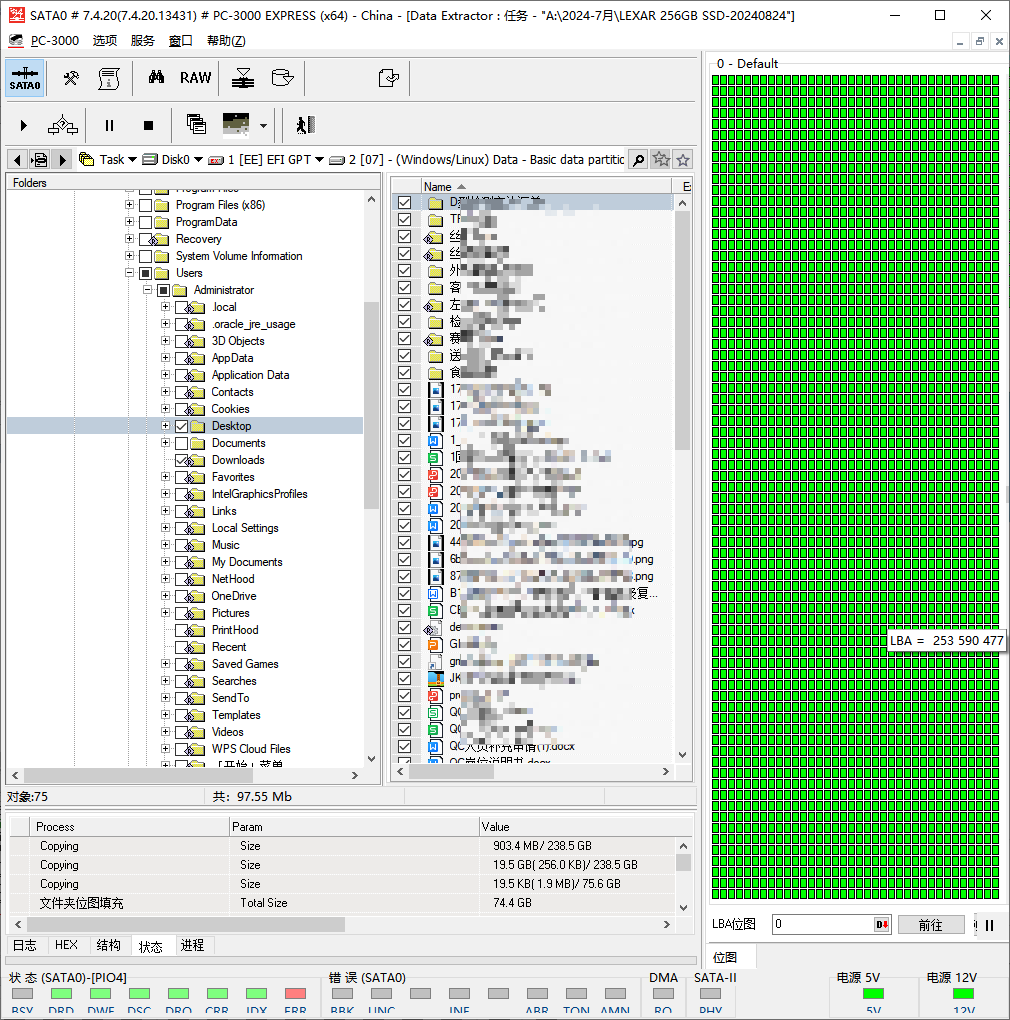
Task: Pause the current process
Action: pyautogui.click(x=109, y=126)
